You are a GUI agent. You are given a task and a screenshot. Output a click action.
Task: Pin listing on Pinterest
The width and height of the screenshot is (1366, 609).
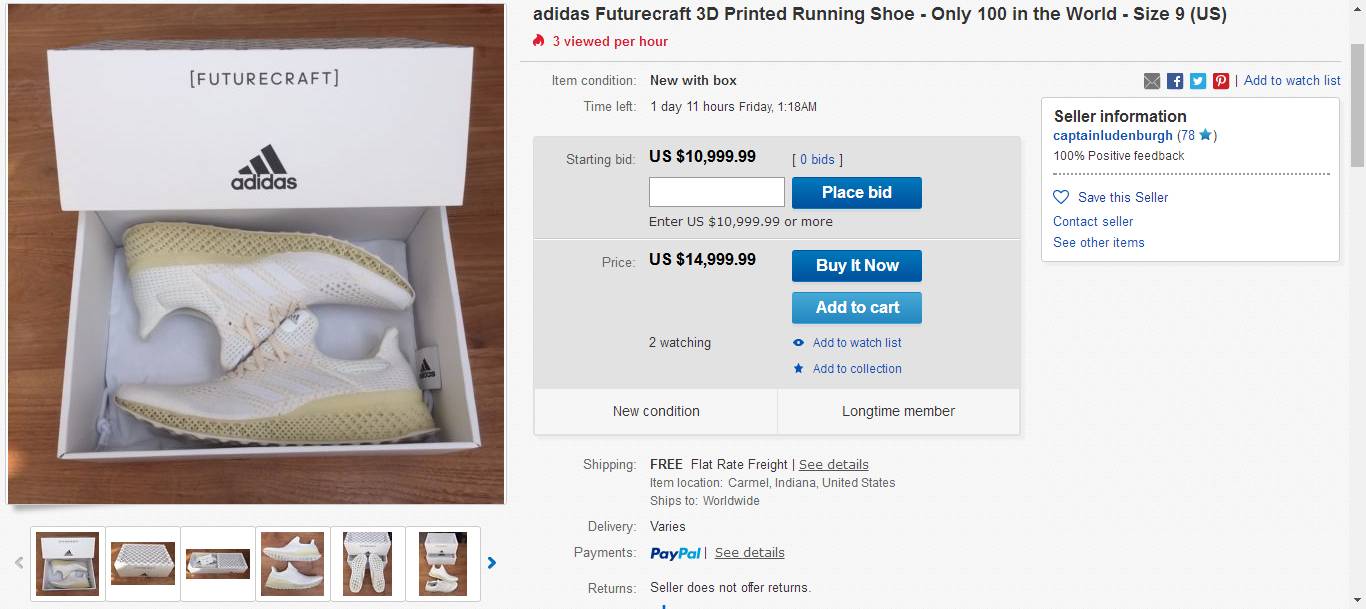click(1221, 81)
